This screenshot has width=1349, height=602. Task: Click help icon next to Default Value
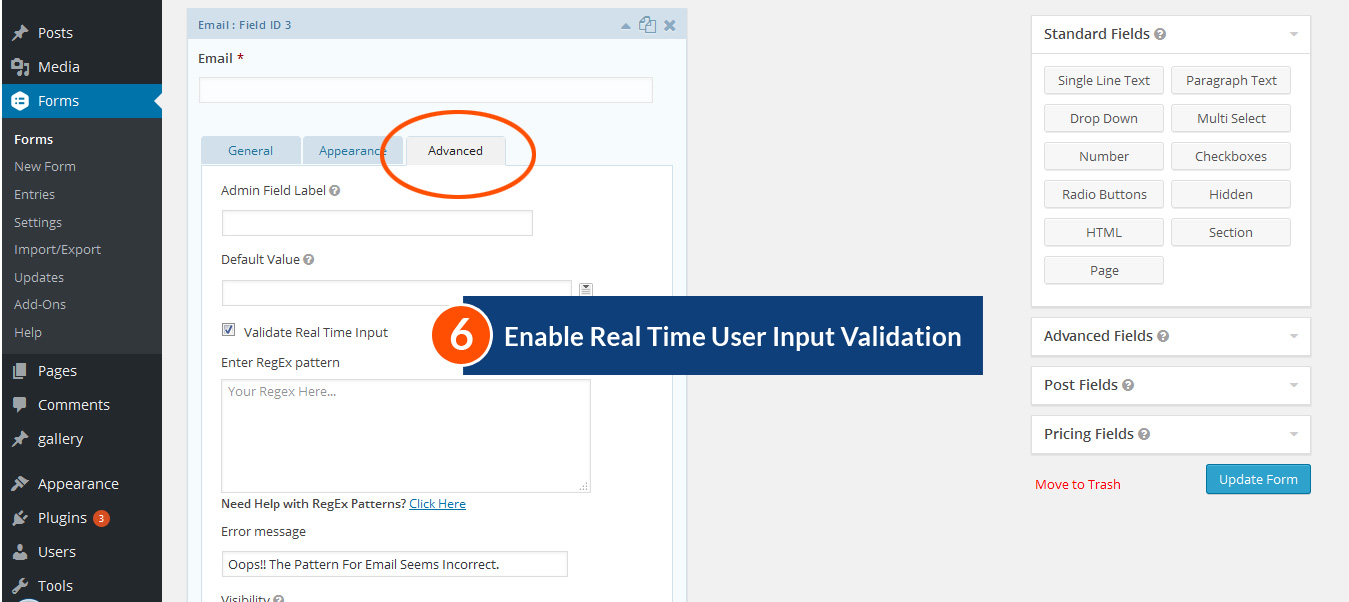pos(309,259)
